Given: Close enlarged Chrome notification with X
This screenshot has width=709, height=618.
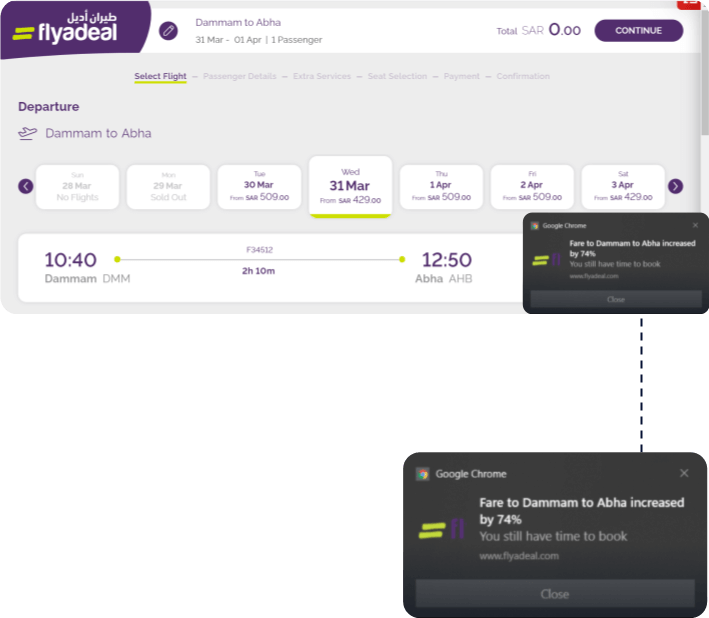Looking at the screenshot, I should click(684, 473).
